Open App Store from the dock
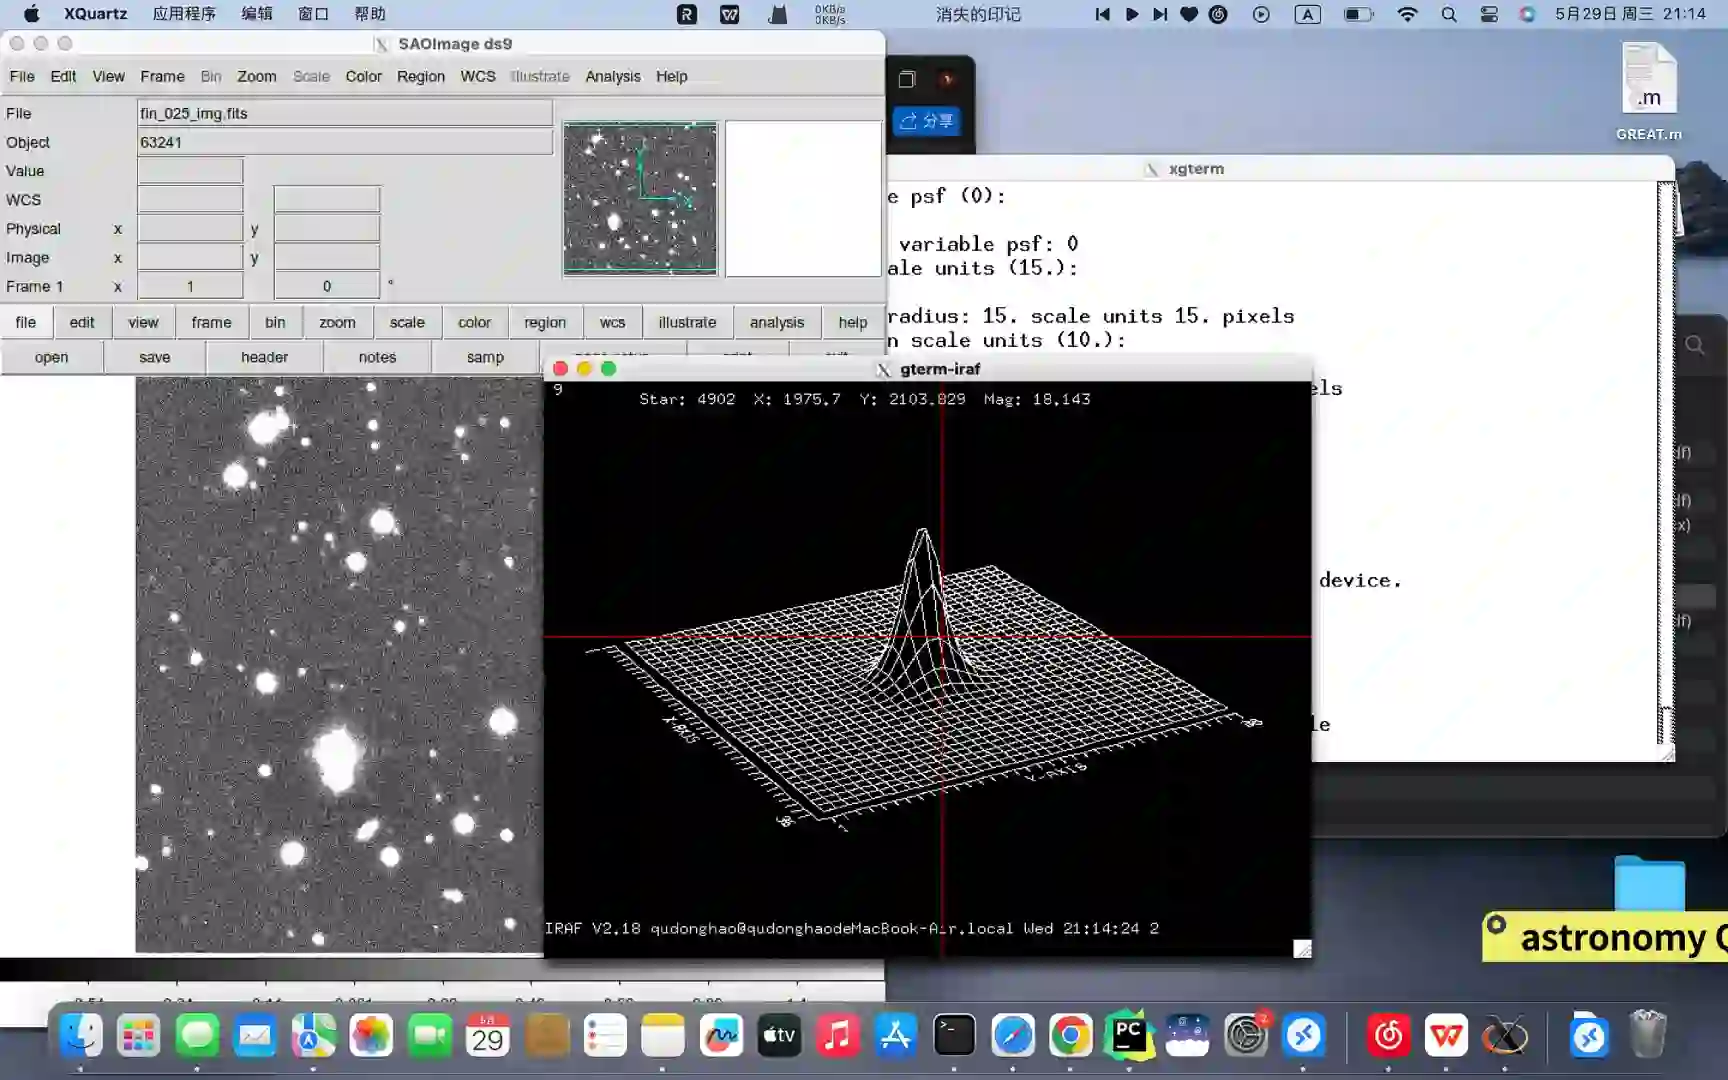The image size is (1728, 1080). pyautogui.click(x=896, y=1035)
